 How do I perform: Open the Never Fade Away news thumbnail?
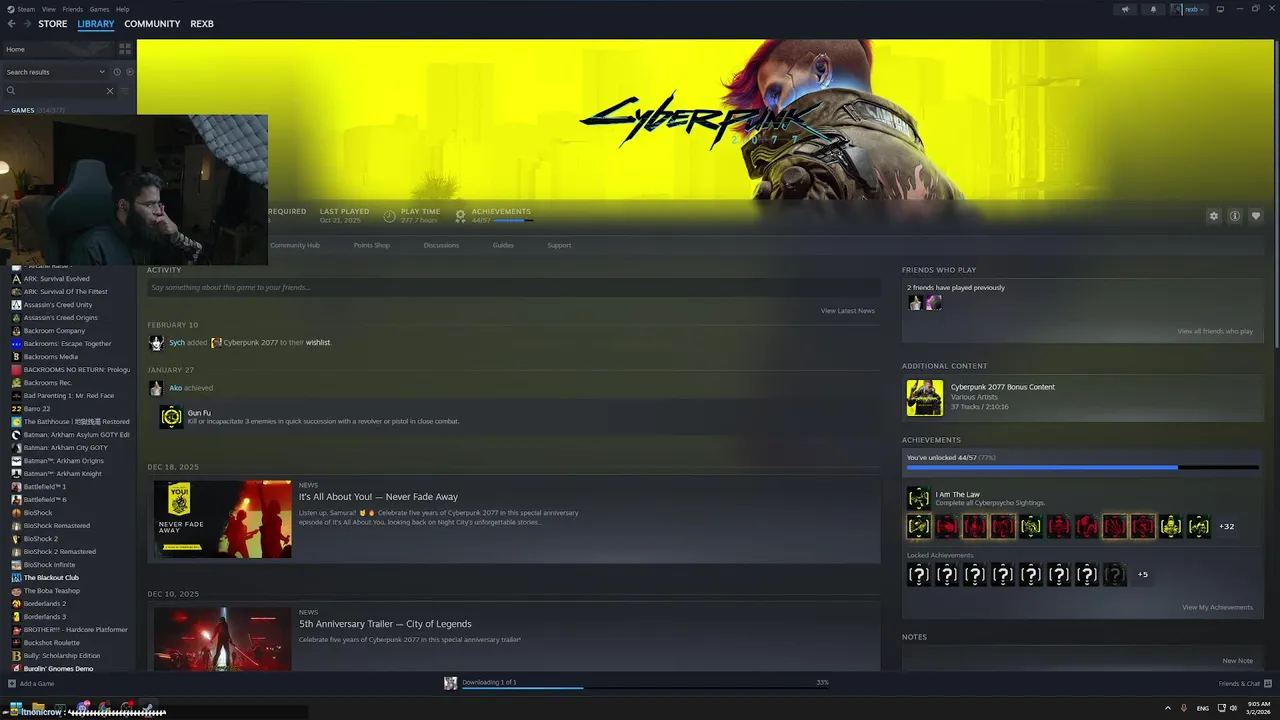point(223,519)
